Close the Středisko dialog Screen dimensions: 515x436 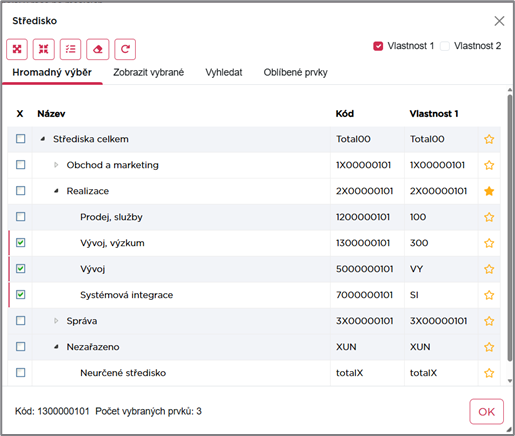pyautogui.click(x=499, y=21)
